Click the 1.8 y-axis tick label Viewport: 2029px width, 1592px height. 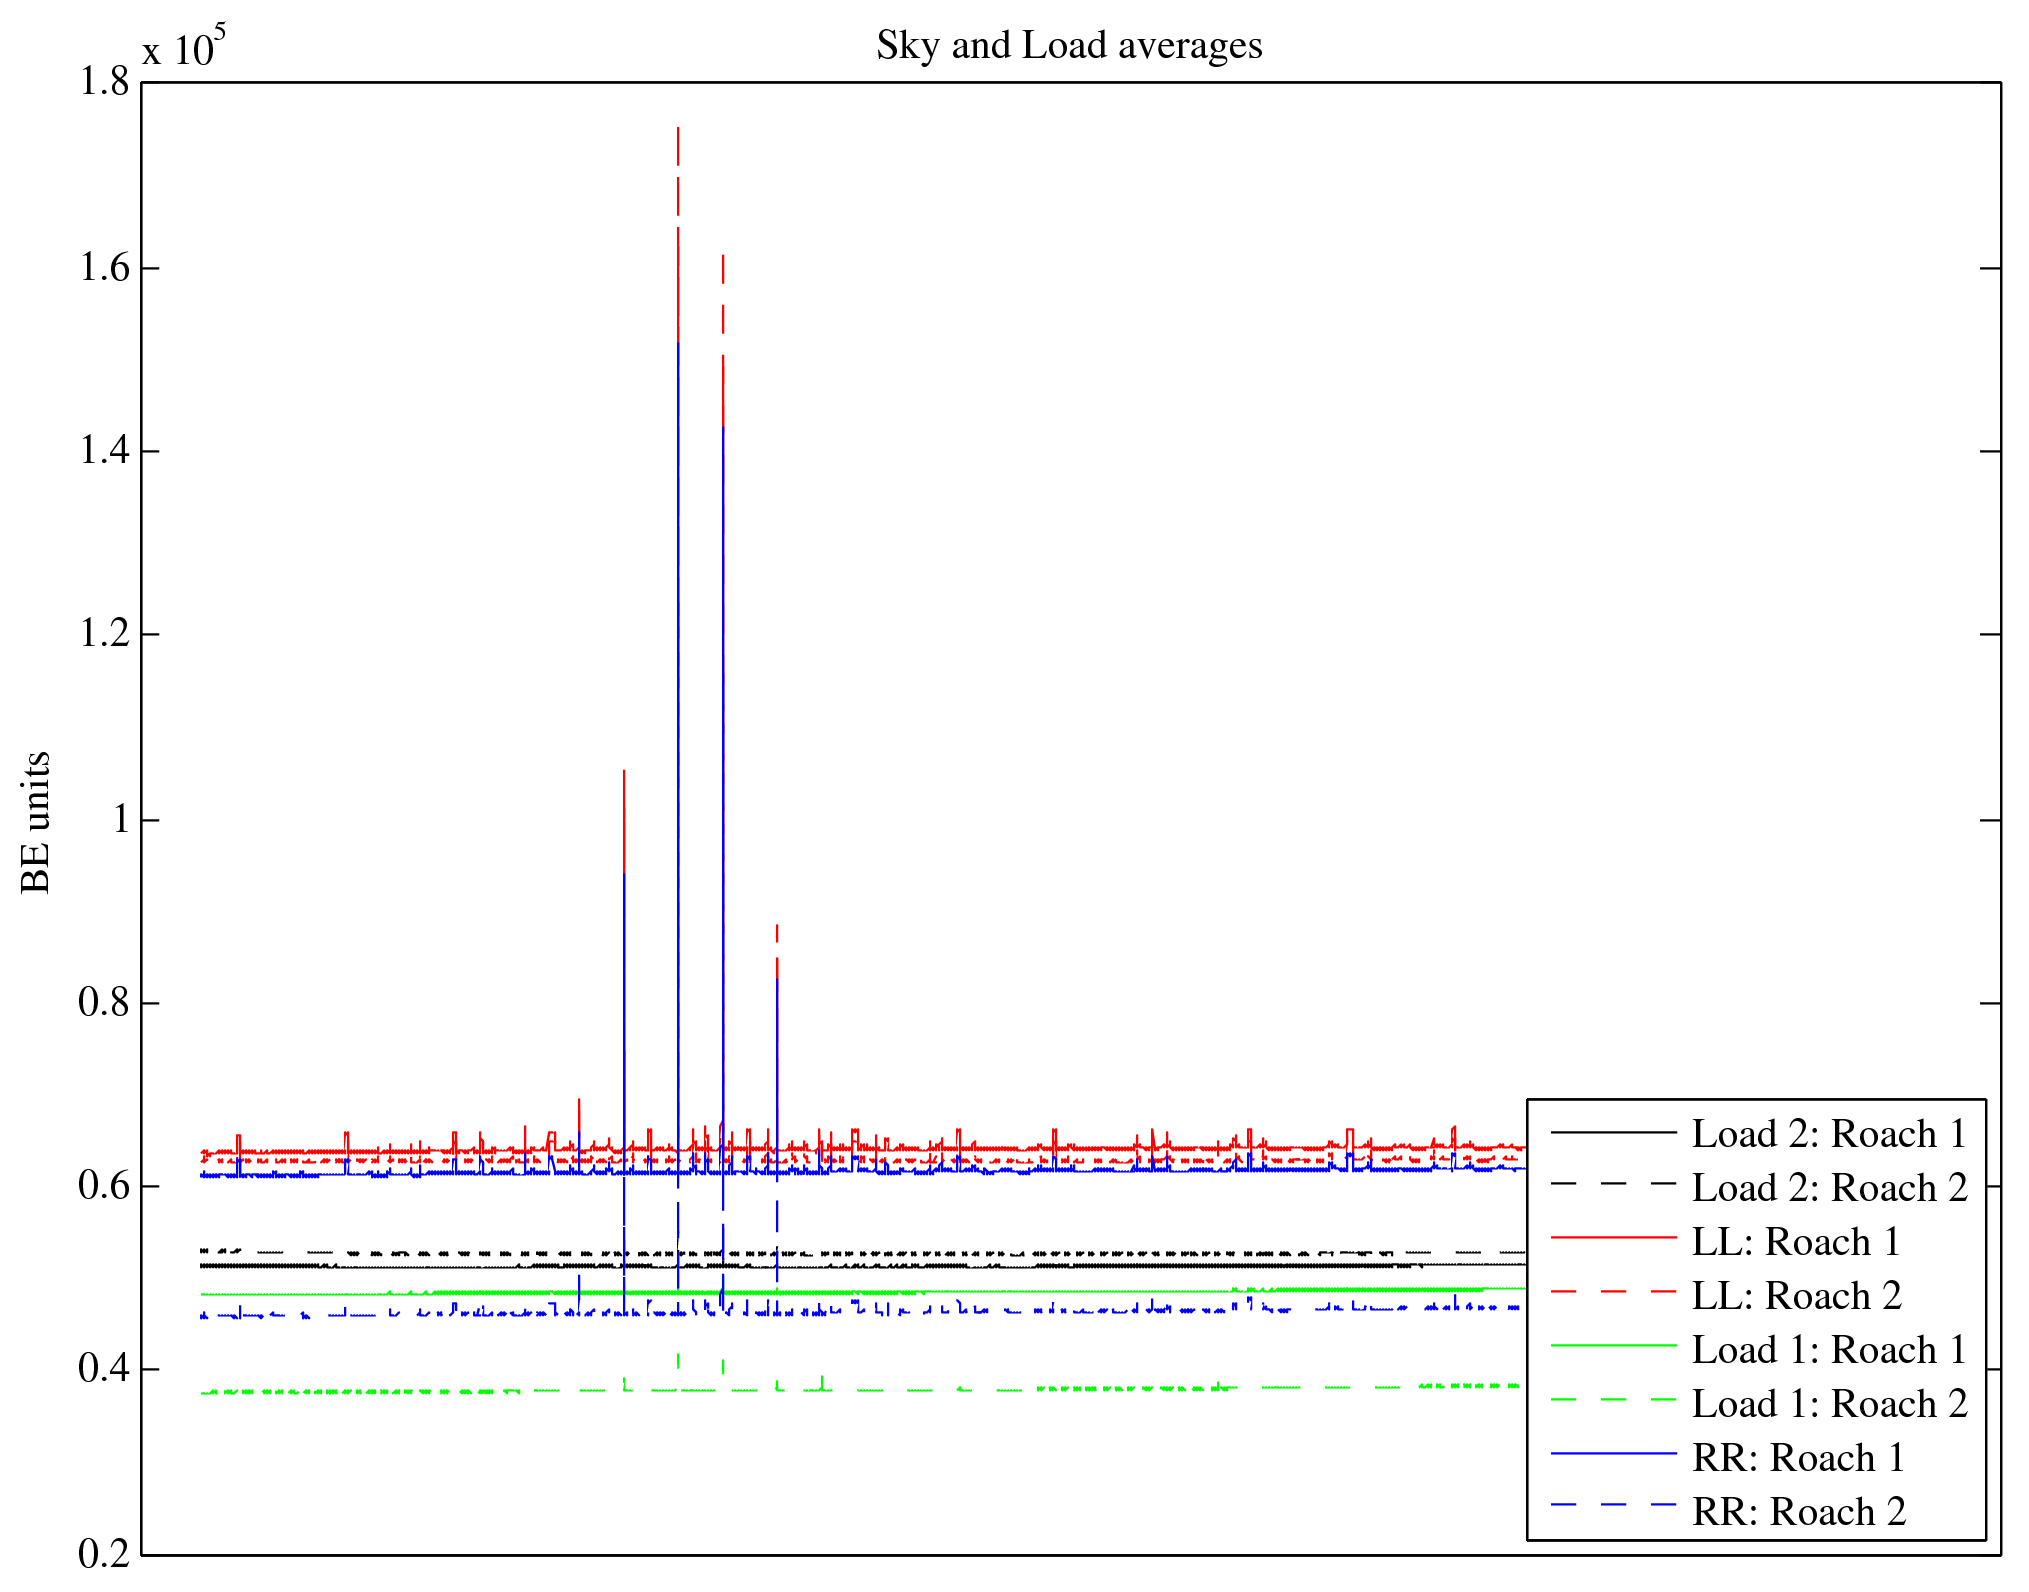click(104, 82)
